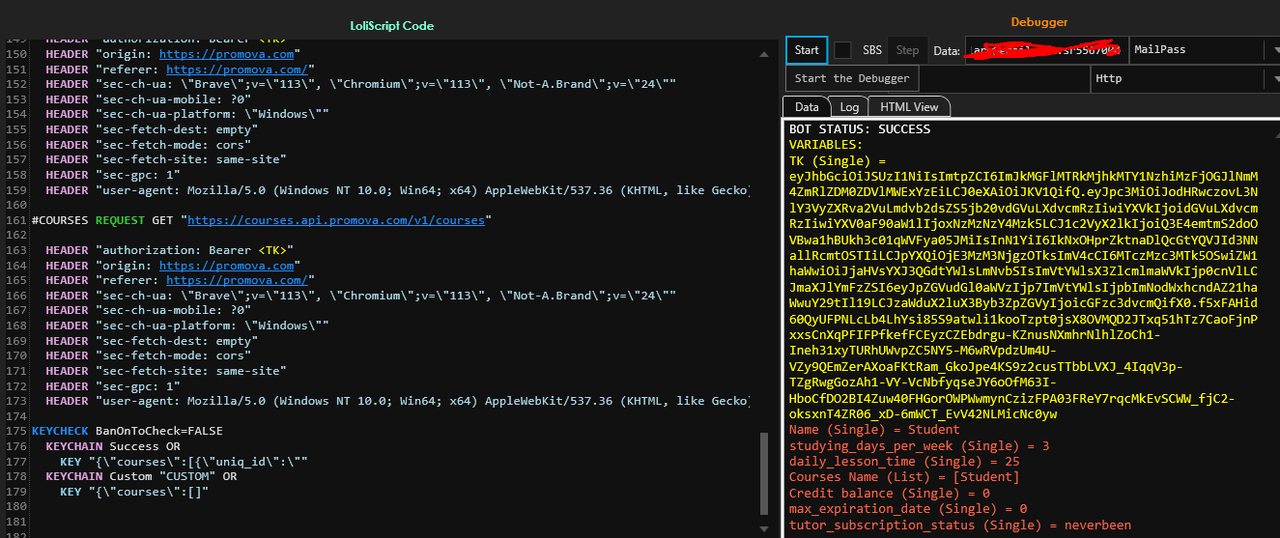Open the promova.com origin link on line 164
This screenshot has height=538, width=1280.
pyautogui.click(x=227, y=265)
